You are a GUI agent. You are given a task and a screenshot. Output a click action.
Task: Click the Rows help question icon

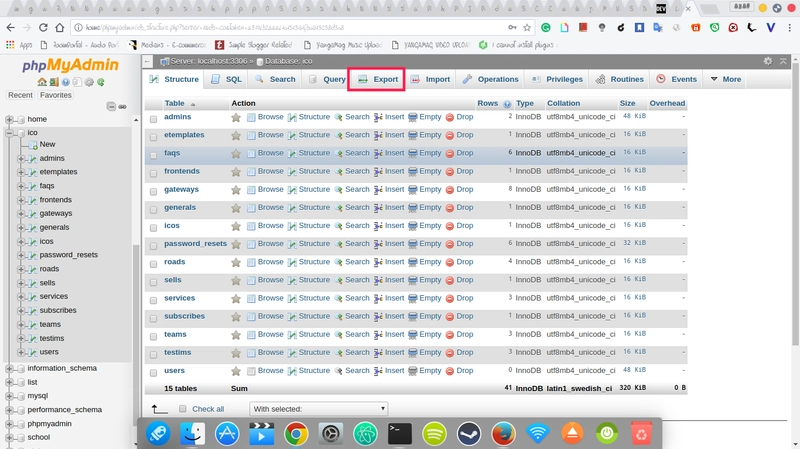point(507,104)
